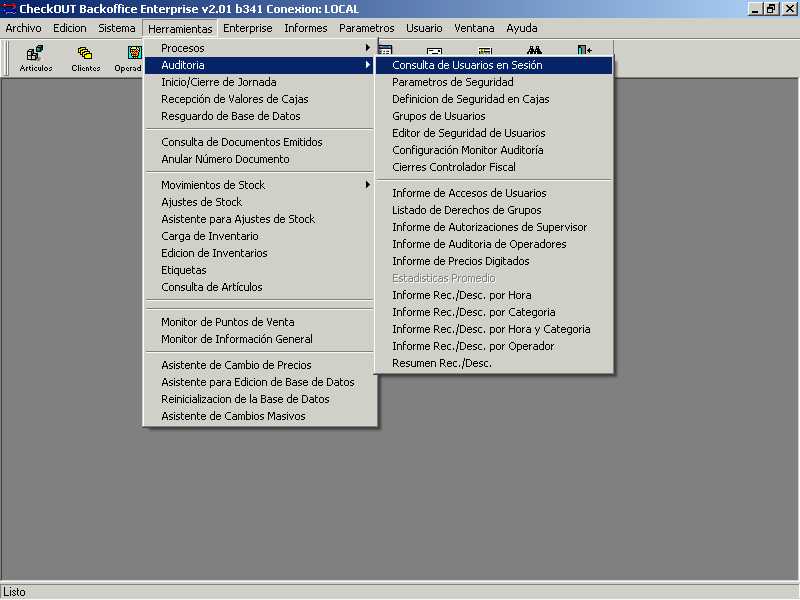Select Consulta de Usuarios en Sesión
This screenshot has width=800, height=600.
[x=494, y=65]
